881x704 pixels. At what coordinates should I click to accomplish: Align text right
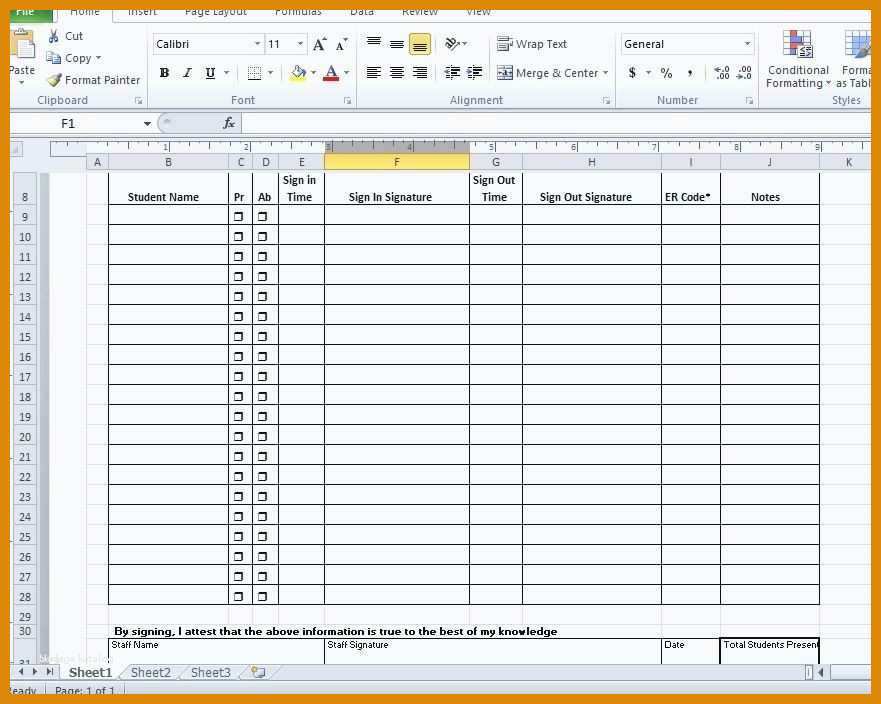coord(420,72)
